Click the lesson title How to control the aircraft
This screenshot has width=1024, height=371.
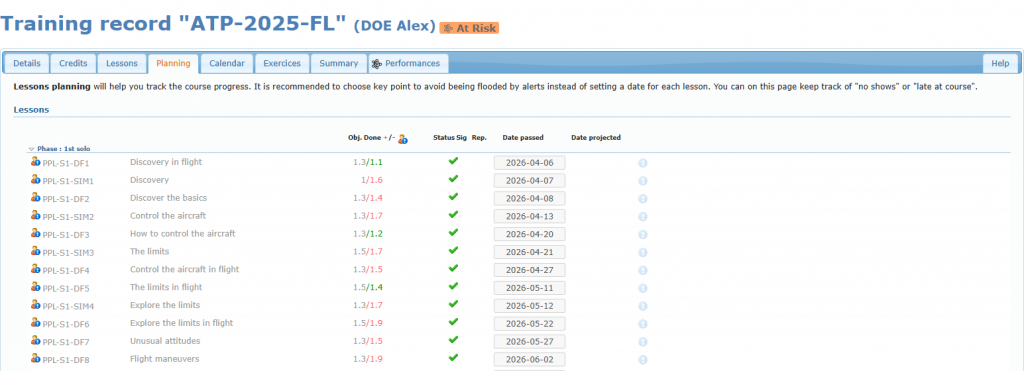pyautogui.click(x=183, y=233)
